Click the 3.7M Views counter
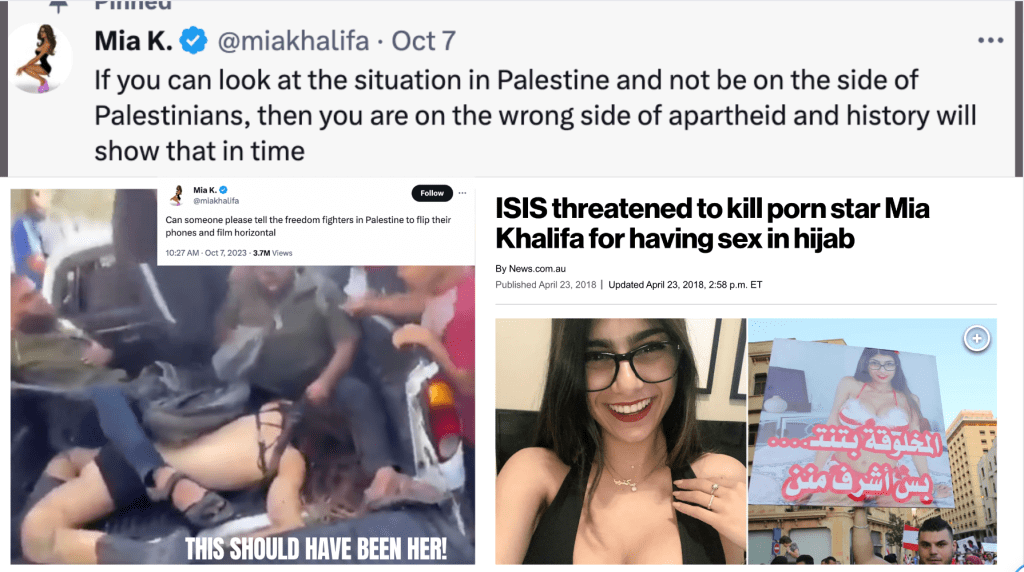 [272, 253]
